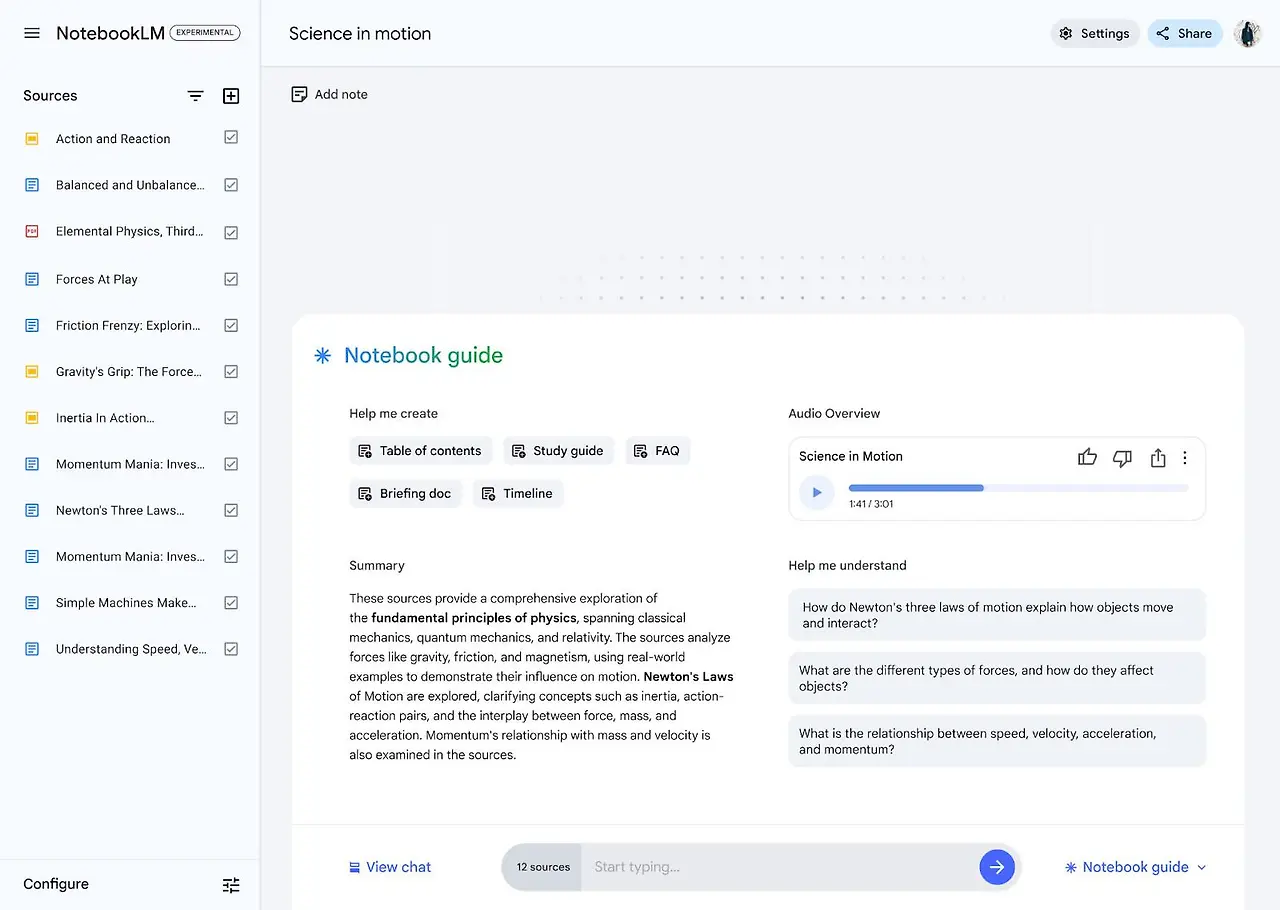Uncheck the Action and Reaction source
Image resolution: width=1280 pixels, height=910 pixels.
pos(231,138)
